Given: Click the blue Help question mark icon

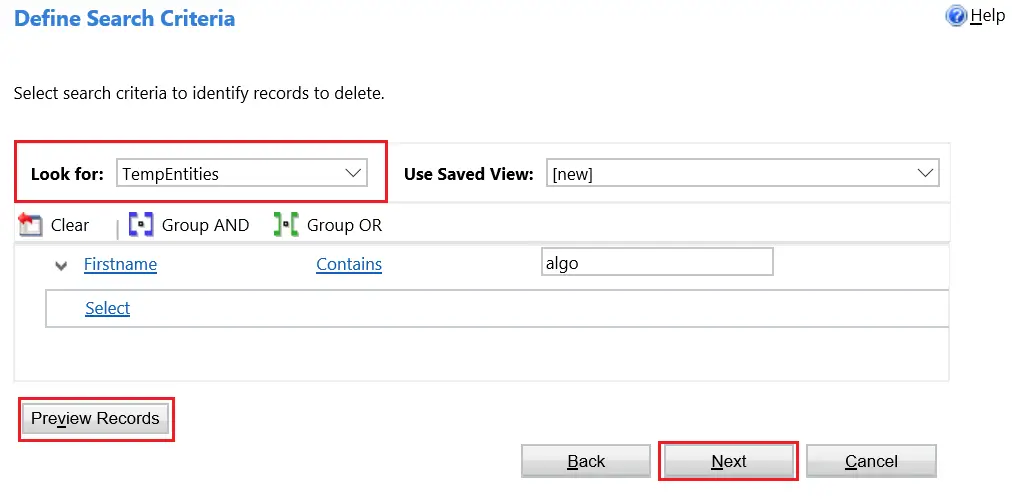Looking at the screenshot, I should 956,17.
